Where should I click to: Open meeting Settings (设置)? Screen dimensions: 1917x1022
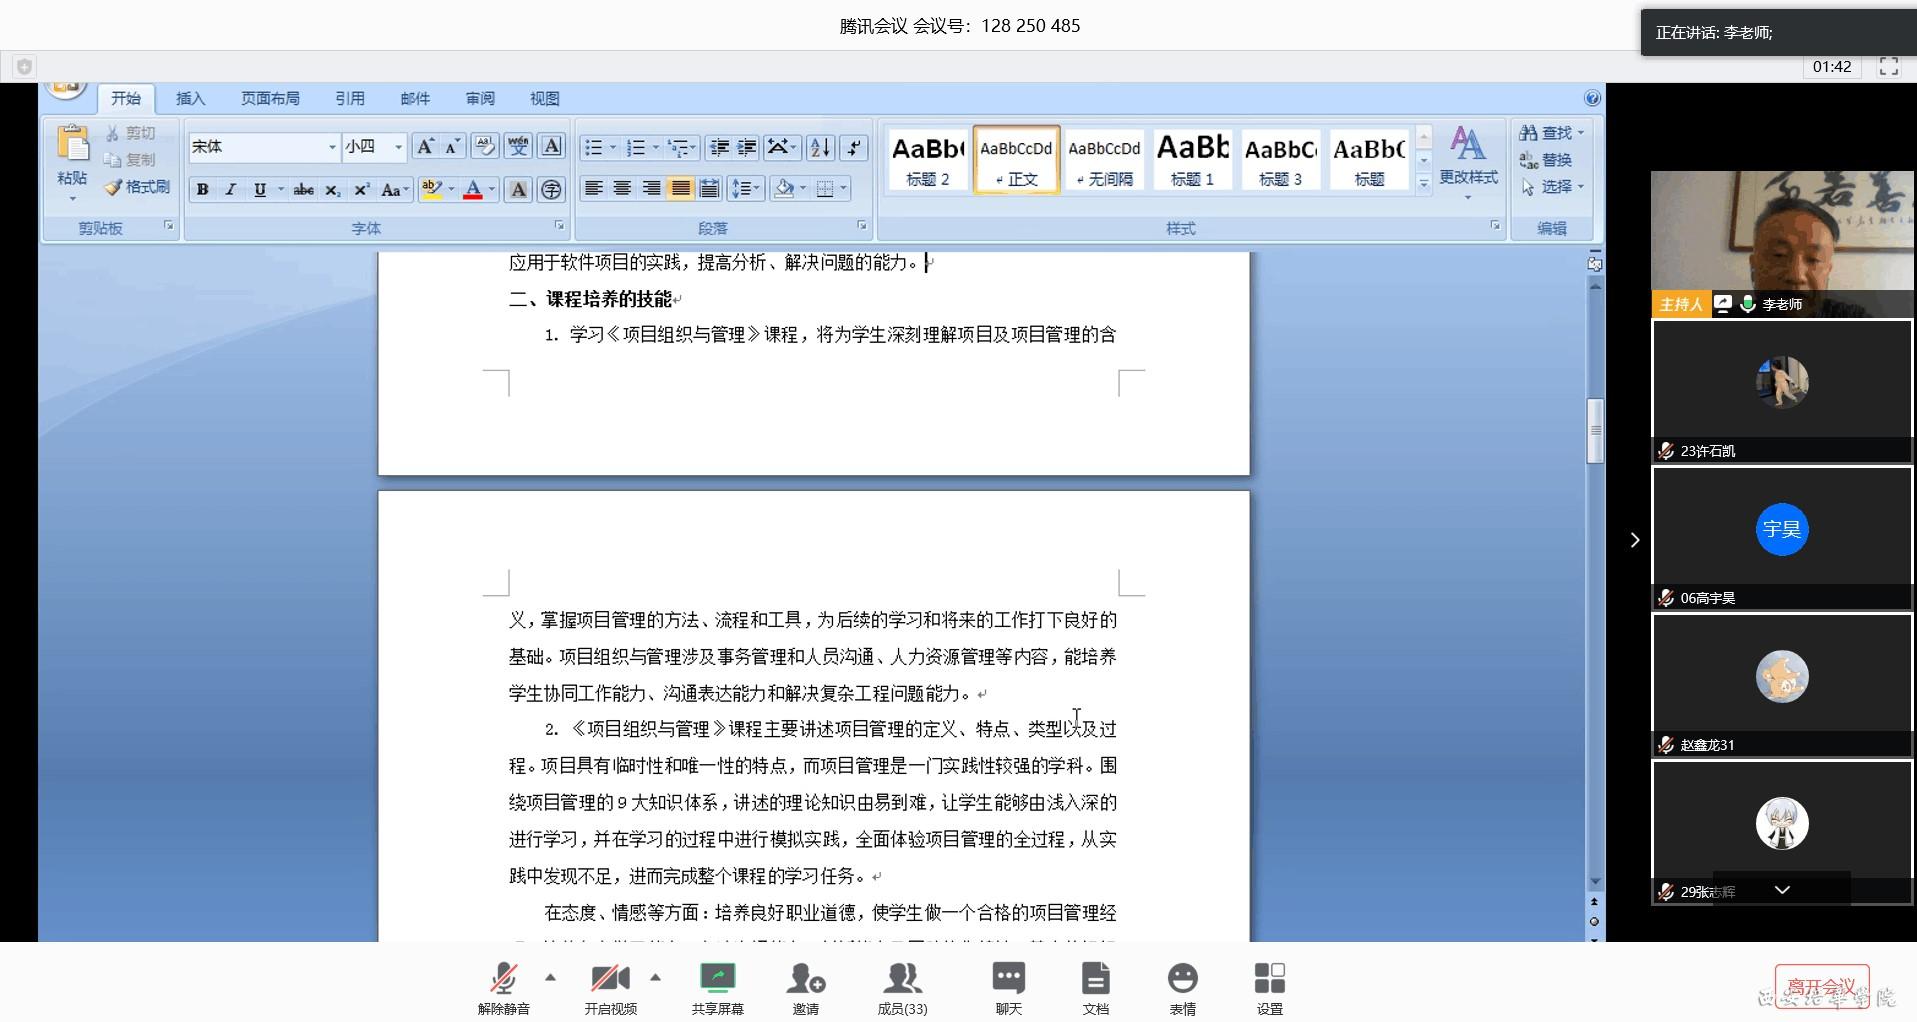1269,978
